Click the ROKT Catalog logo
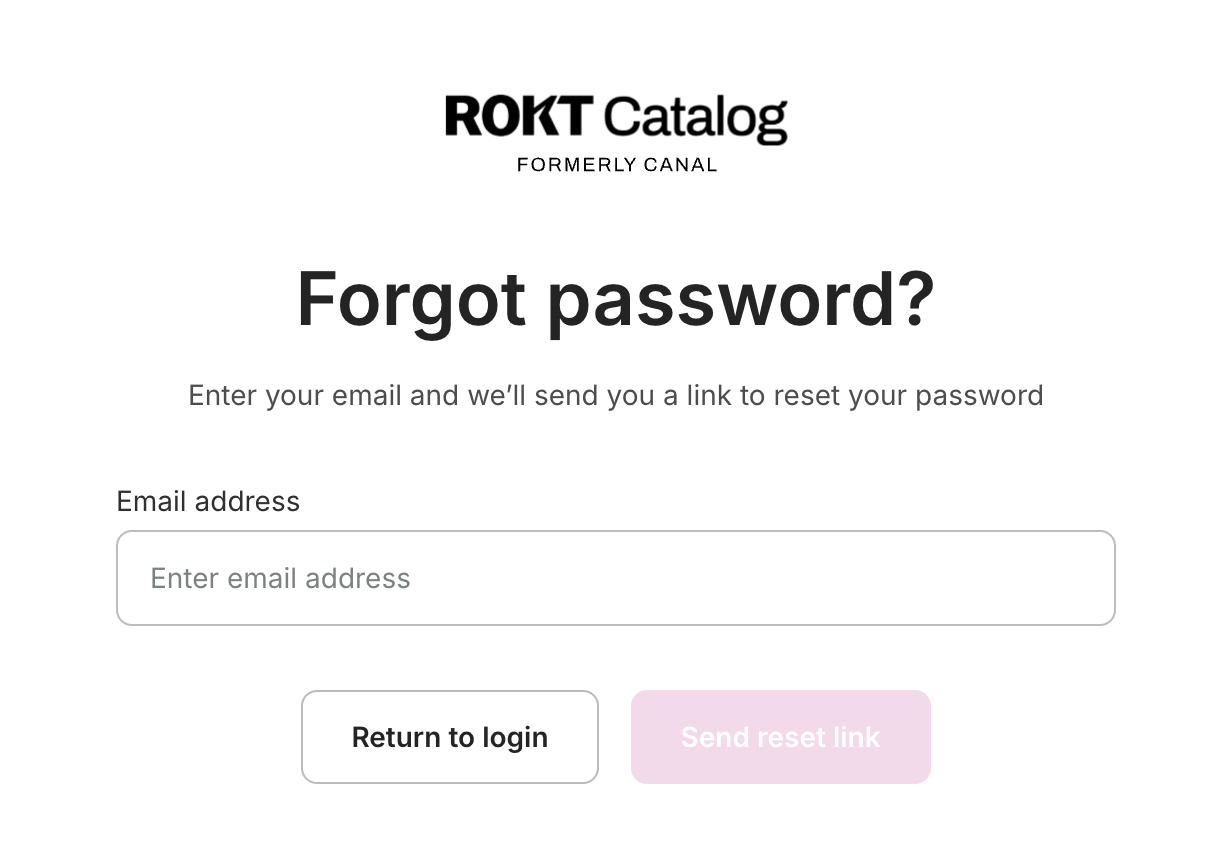 tap(616, 134)
